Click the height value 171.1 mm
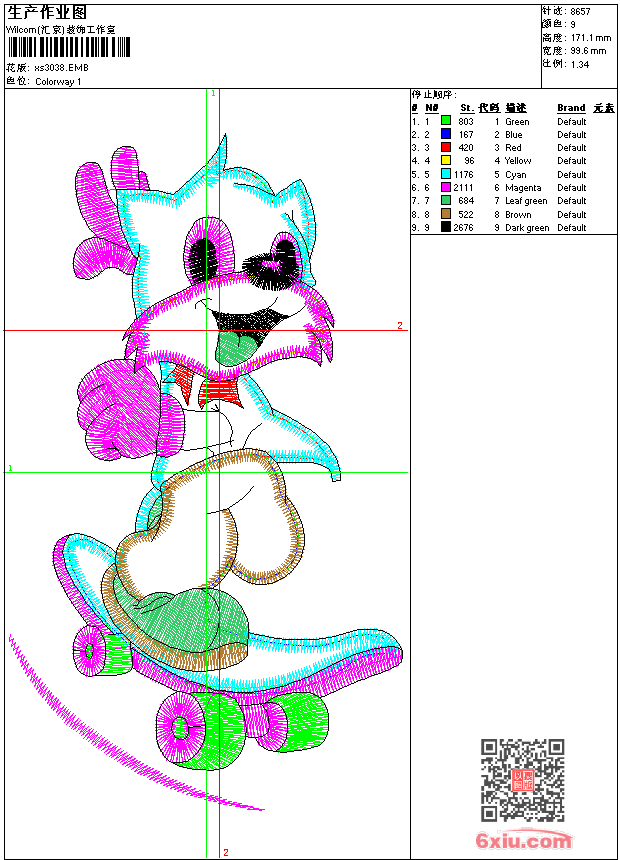The width and height of the screenshot is (620, 860). [x=591, y=38]
